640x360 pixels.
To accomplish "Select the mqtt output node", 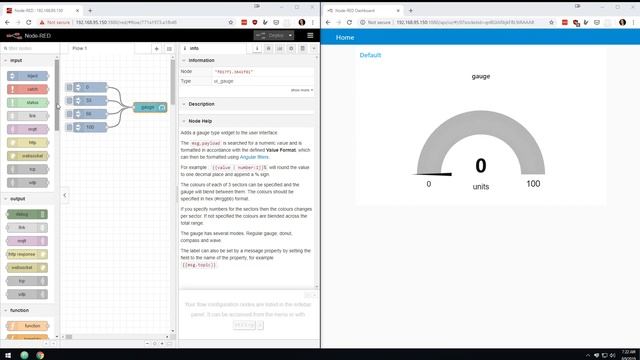I will (x=27, y=241).
